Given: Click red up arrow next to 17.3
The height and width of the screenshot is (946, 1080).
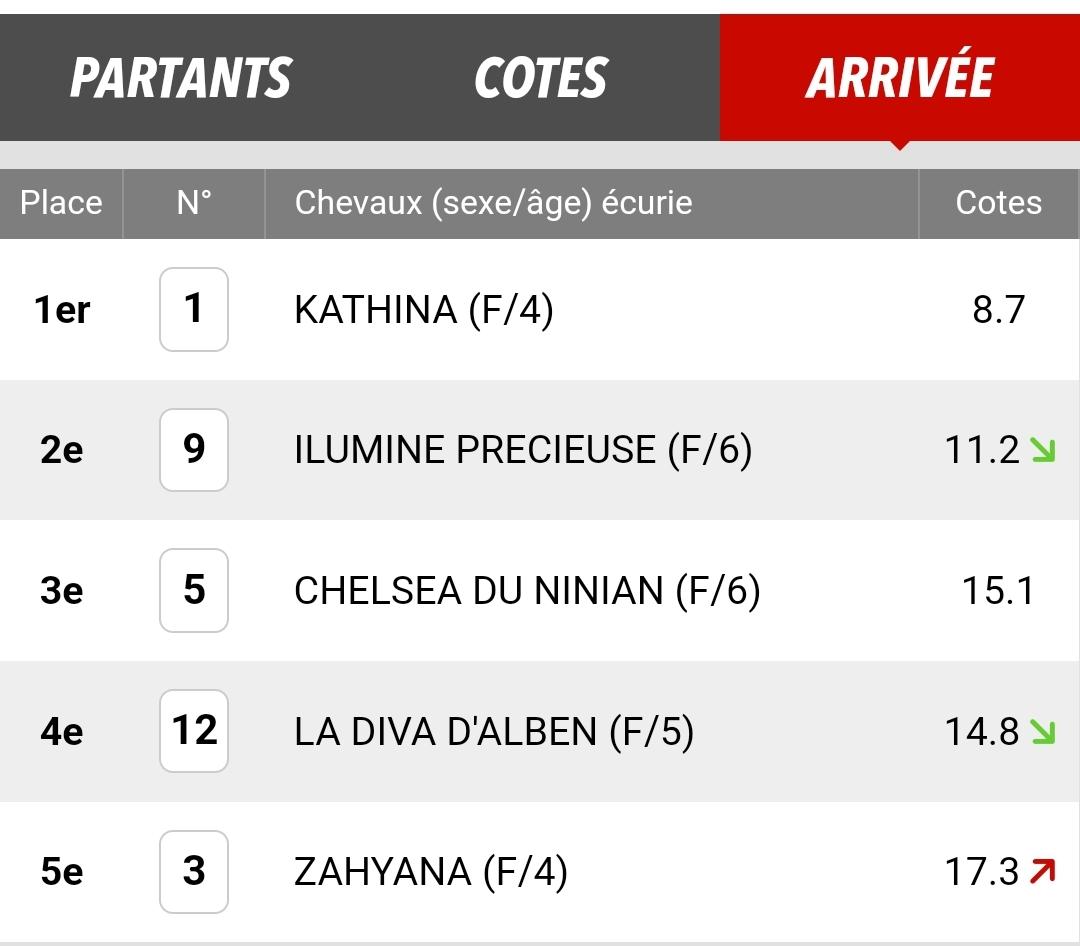Looking at the screenshot, I should (x=1043, y=871).
